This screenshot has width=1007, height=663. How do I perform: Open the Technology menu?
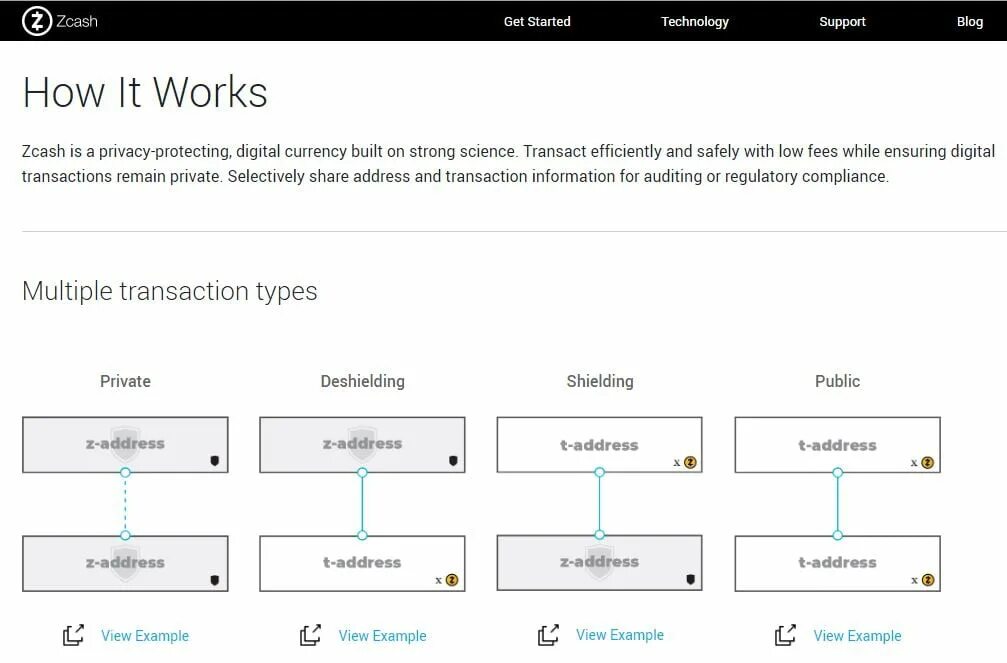695,21
